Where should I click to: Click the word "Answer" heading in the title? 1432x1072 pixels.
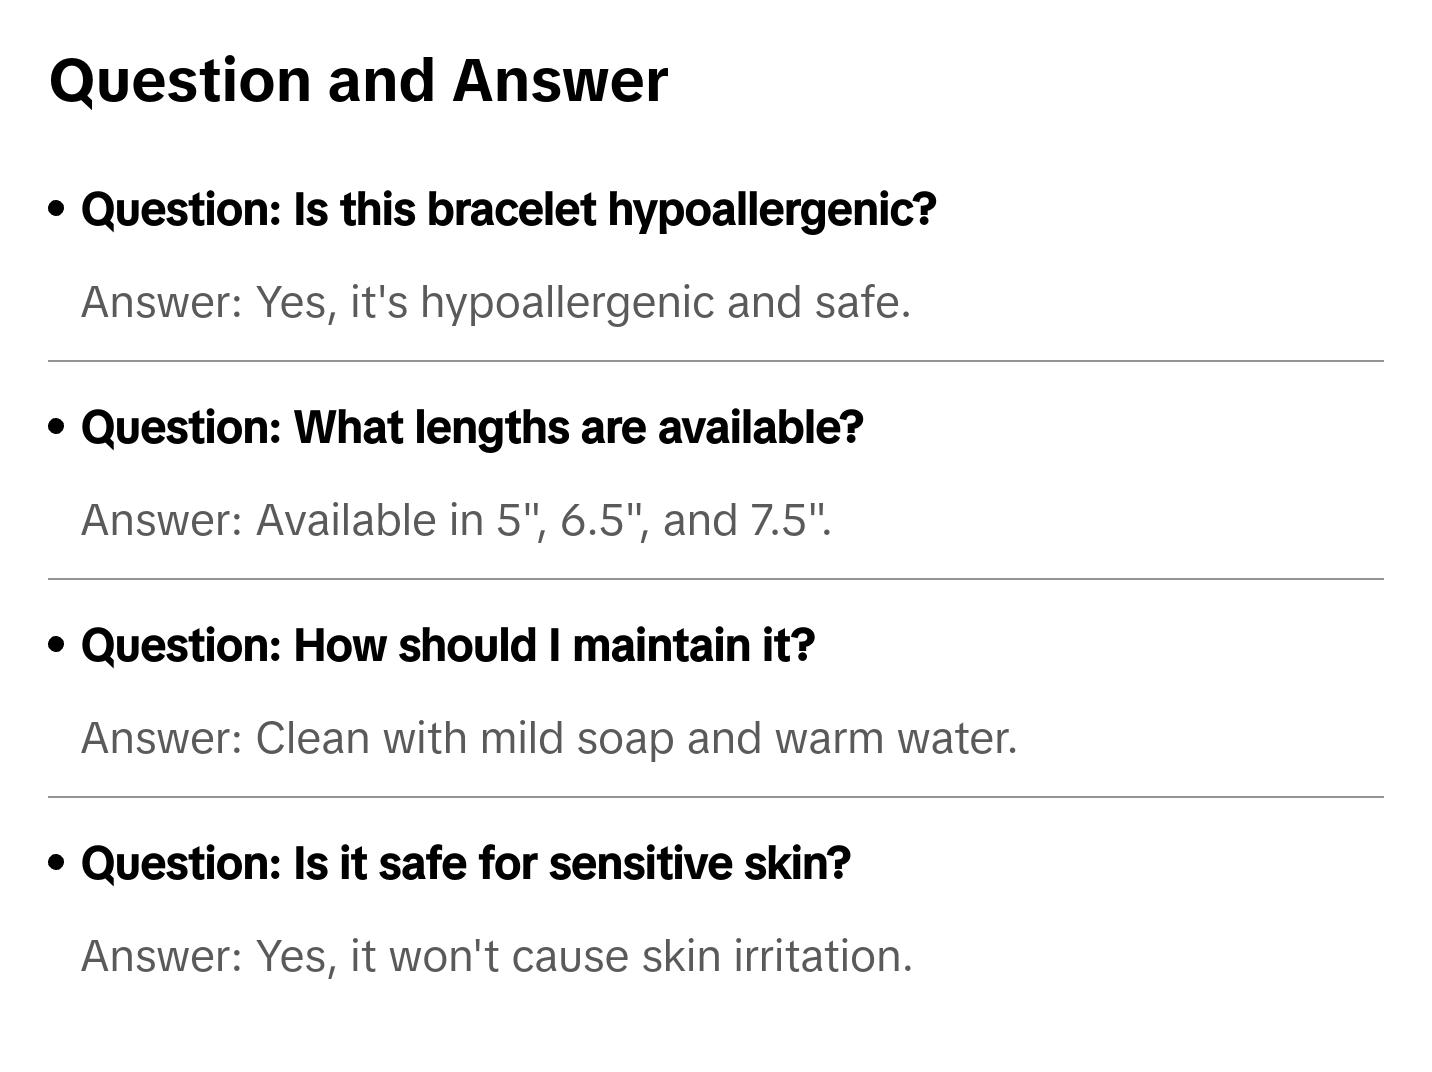click(559, 80)
